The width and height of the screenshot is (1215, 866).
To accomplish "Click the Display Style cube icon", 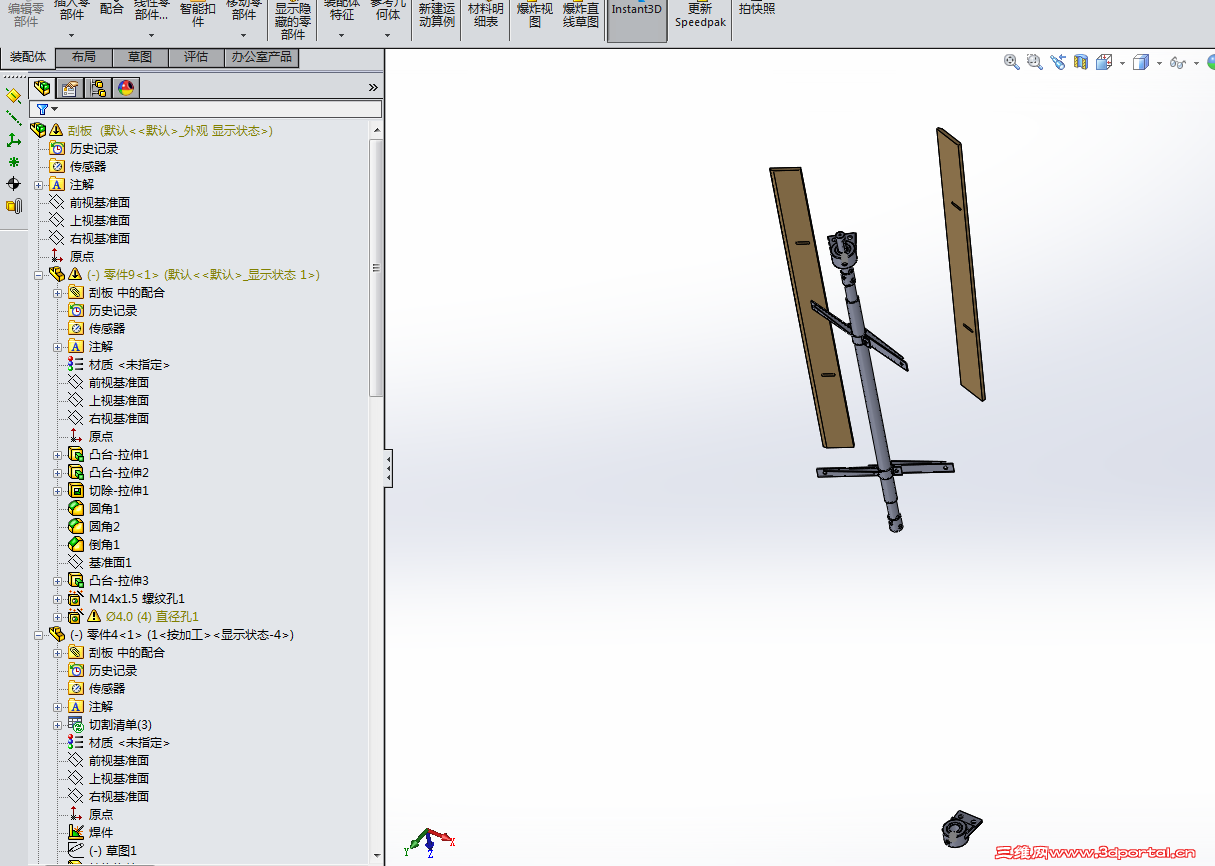I will pos(1142,62).
